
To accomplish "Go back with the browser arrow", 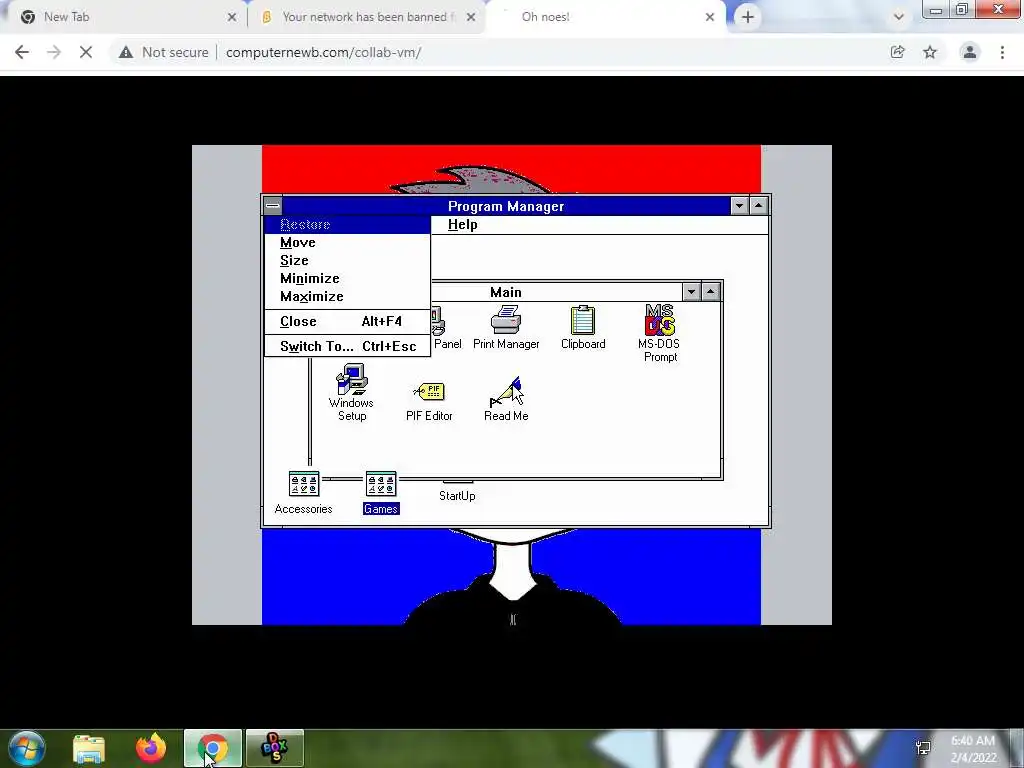I will pyautogui.click(x=22, y=52).
